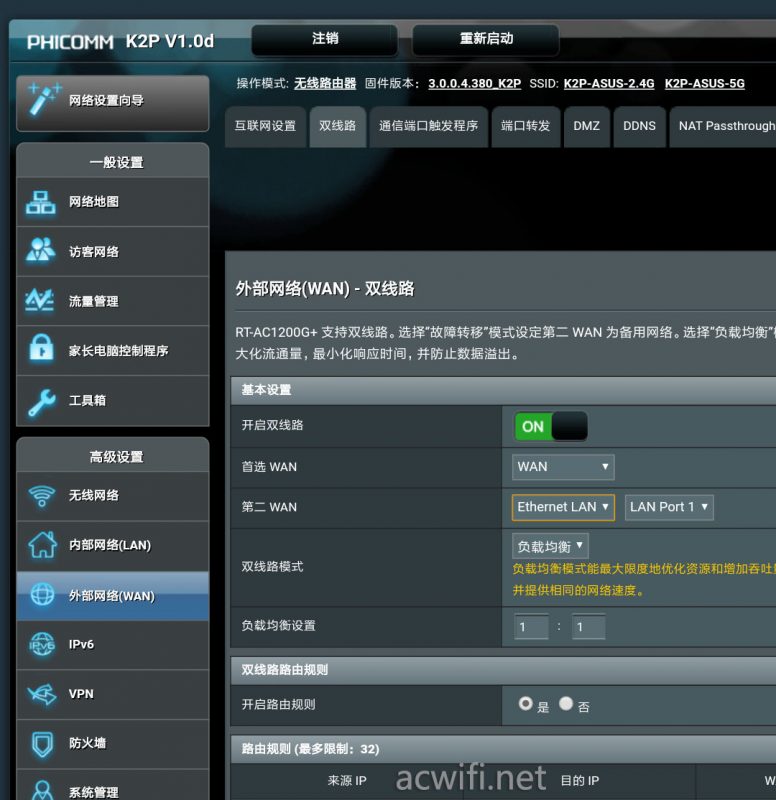The image size is (776, 800).
Task: Click the network setup wizard wand icon
Action: 43,99
